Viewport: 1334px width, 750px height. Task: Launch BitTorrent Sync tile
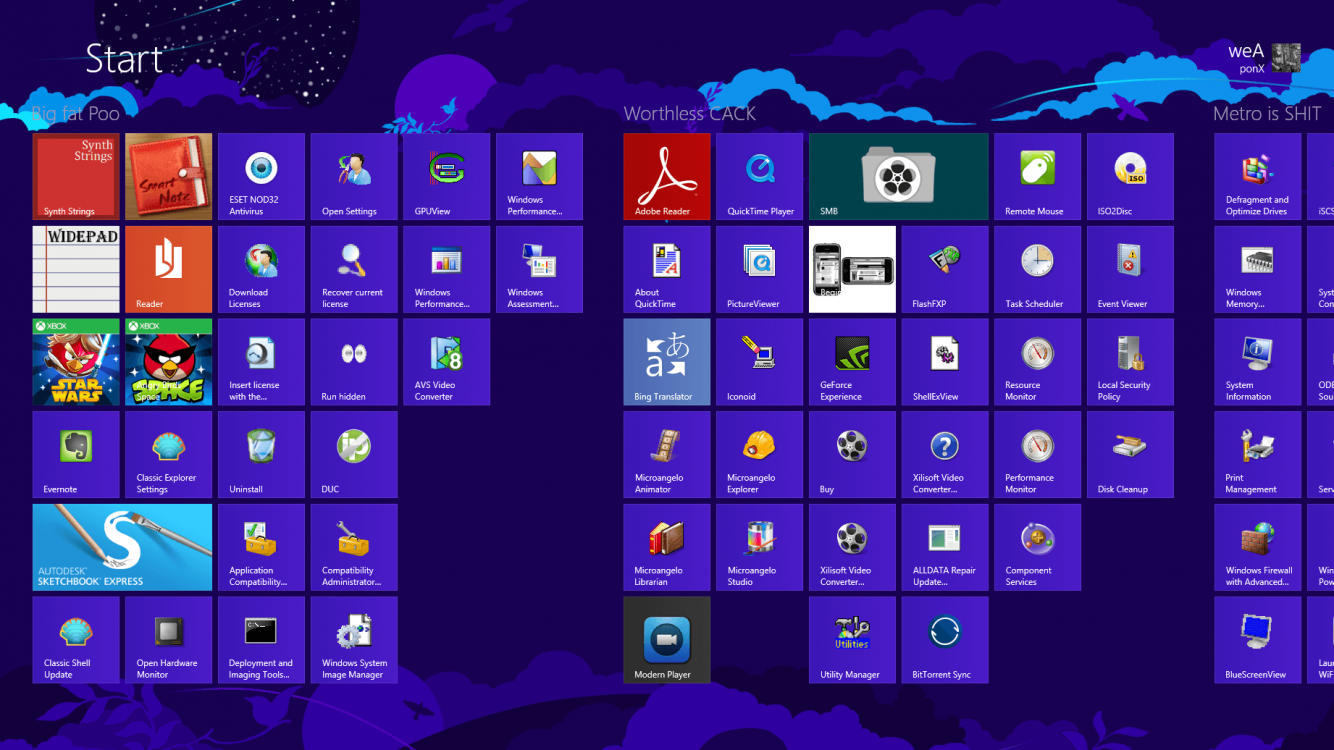click(x=944, y=640)
